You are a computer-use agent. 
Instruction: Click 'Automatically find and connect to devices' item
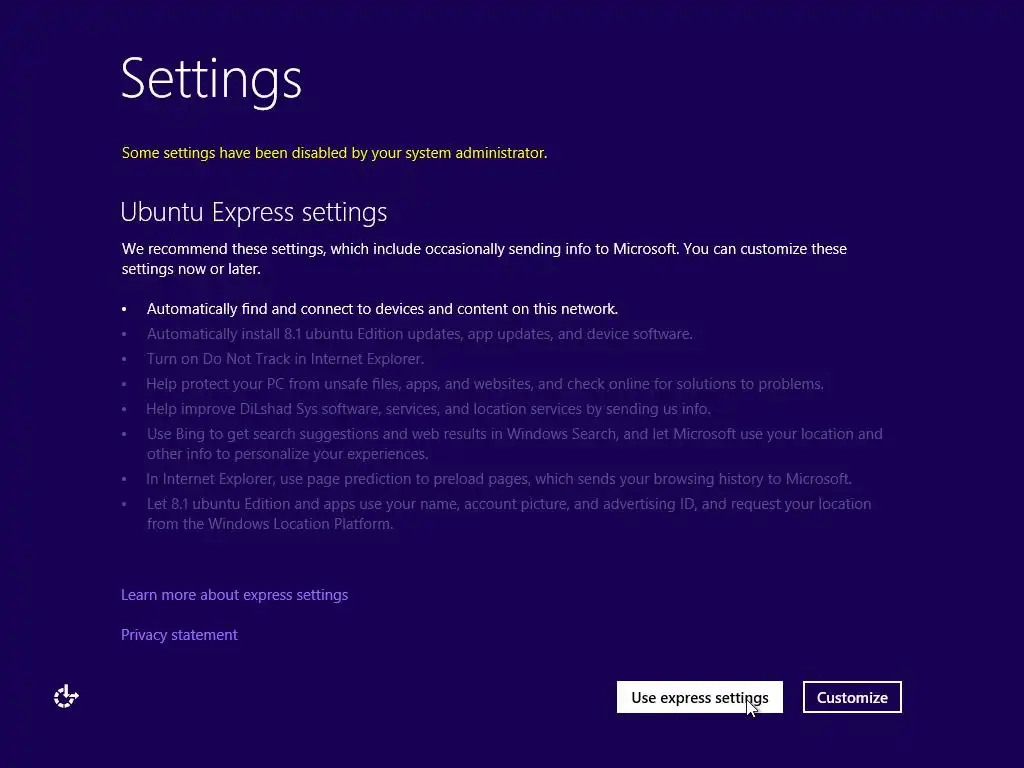pyautogui.click(x=382, y=309)
